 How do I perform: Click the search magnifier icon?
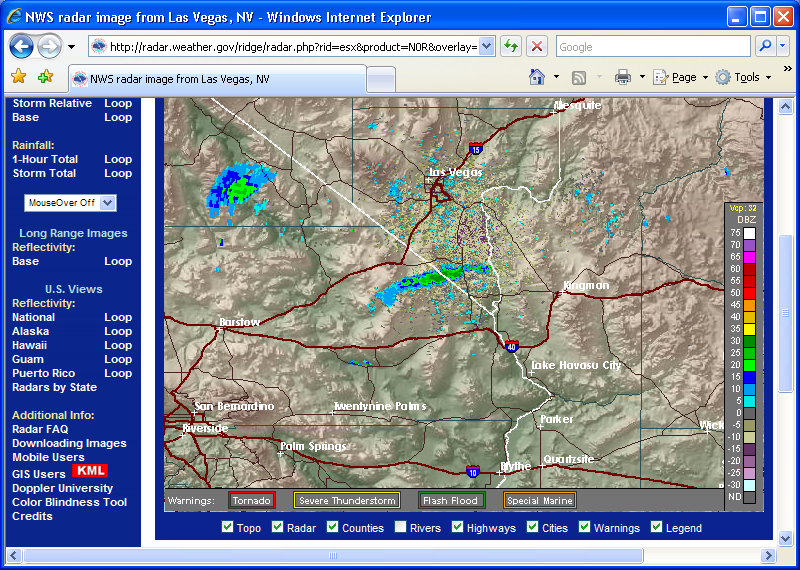point(765,46)
